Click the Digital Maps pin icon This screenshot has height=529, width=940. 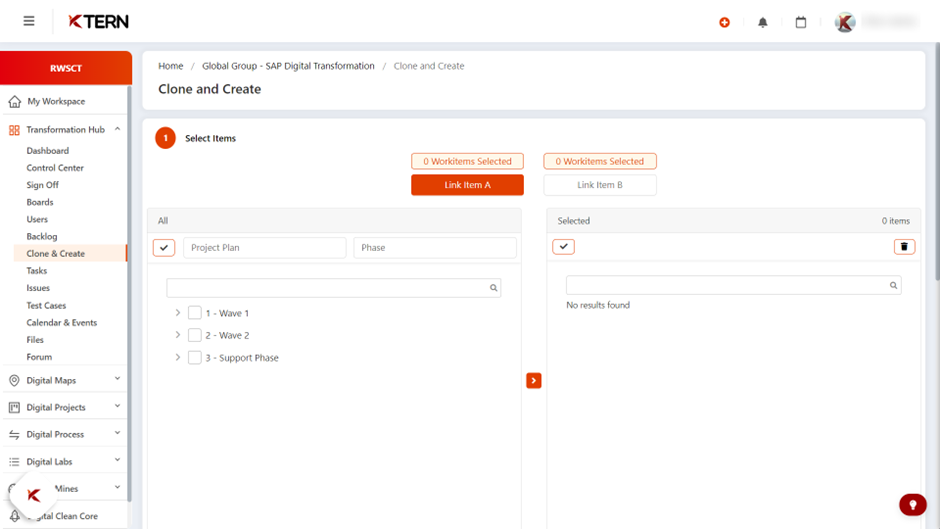coord(14,380)
